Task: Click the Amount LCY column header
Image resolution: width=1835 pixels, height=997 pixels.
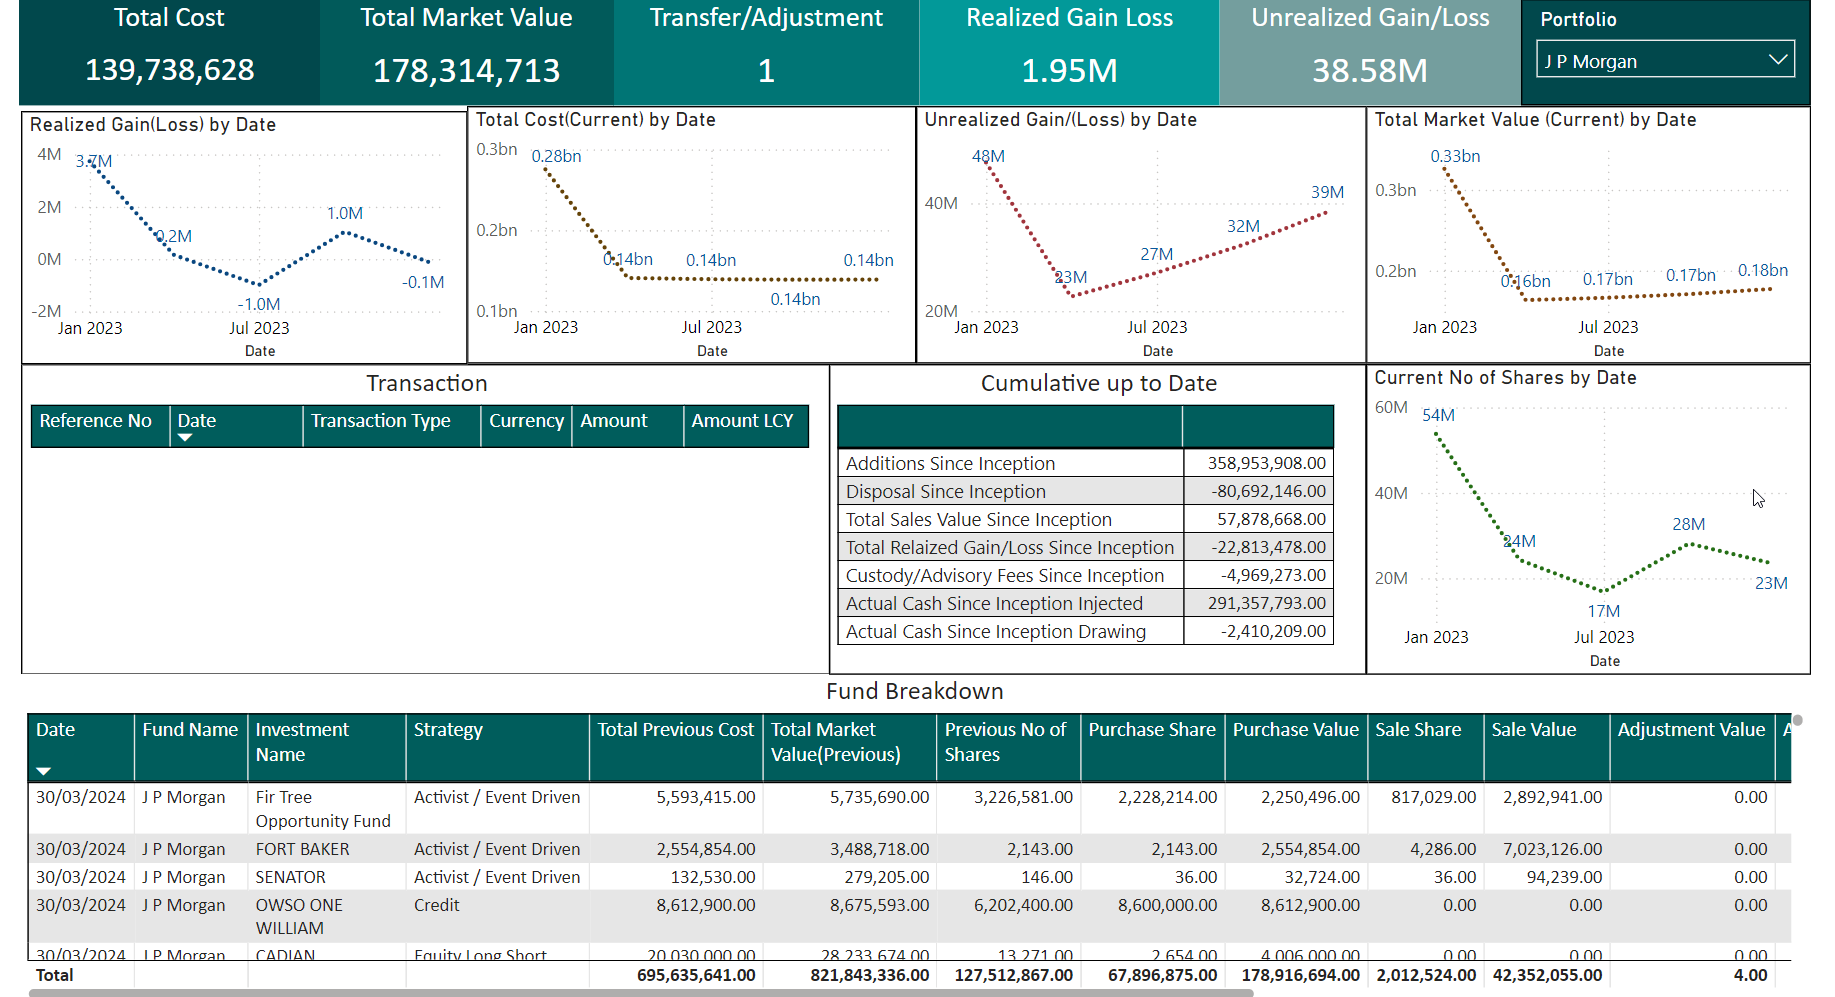Action: pyautogui.click(x=742, y=421)
